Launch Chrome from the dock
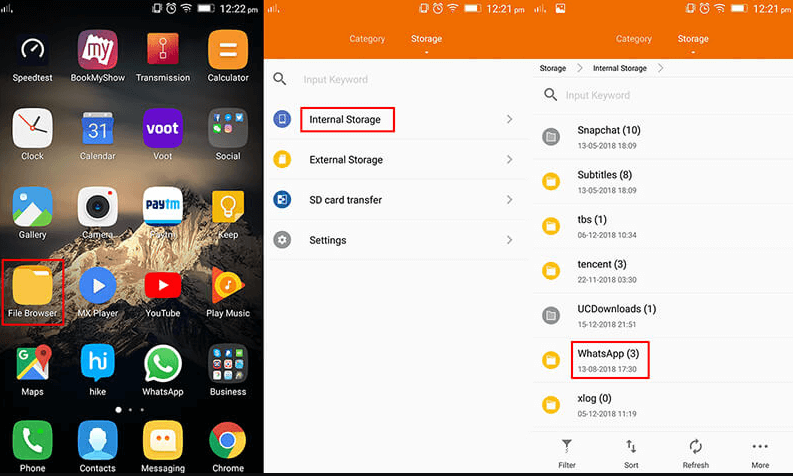This screenshot has width=793, height=476. pos(228,441)
